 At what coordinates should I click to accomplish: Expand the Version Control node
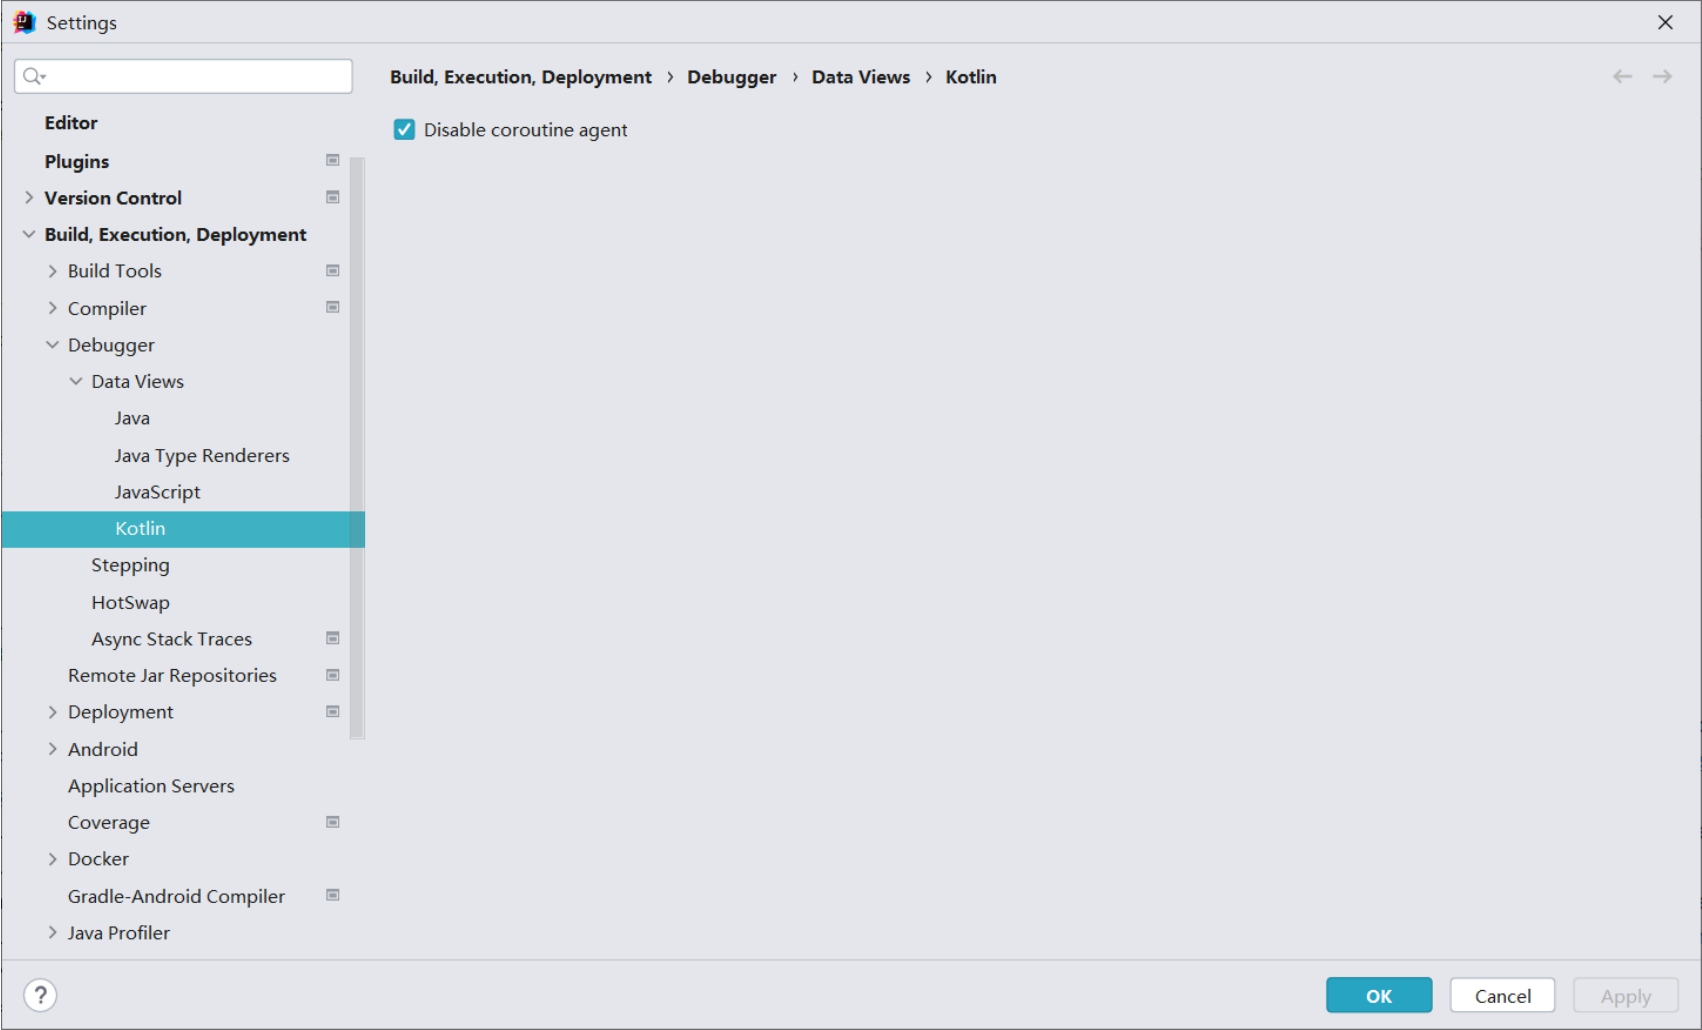point(29,197)
